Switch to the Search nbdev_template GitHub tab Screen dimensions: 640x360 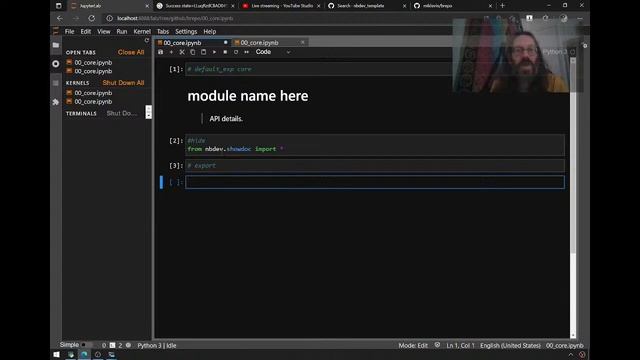(367, 6)
